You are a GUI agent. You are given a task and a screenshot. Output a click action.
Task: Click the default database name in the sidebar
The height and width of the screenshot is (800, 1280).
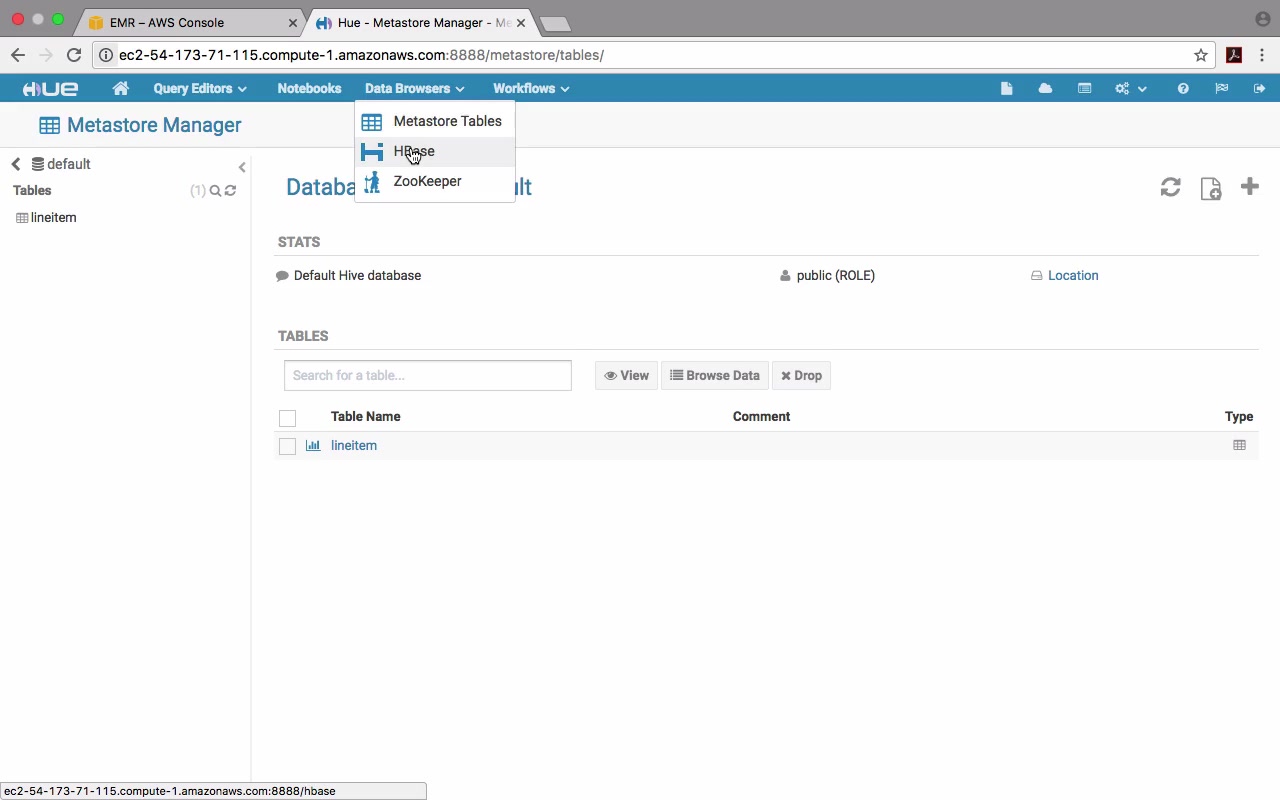(69, 164)
